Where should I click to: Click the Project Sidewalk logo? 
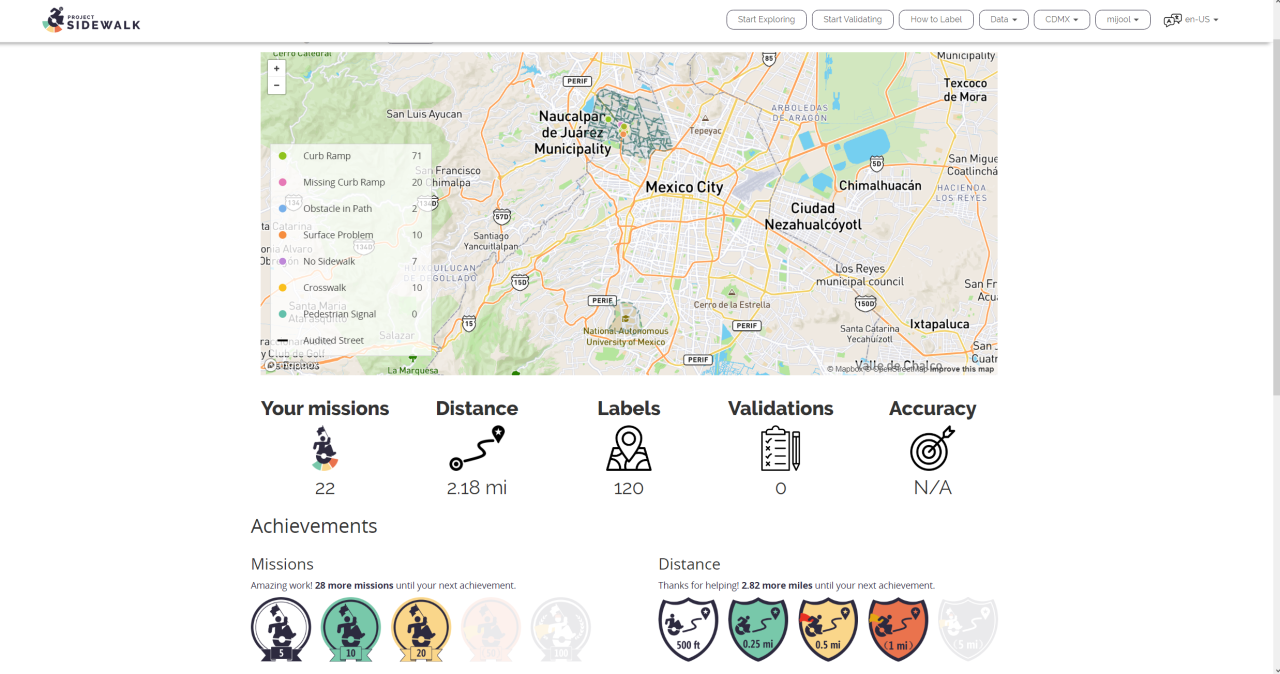point(92,19)
